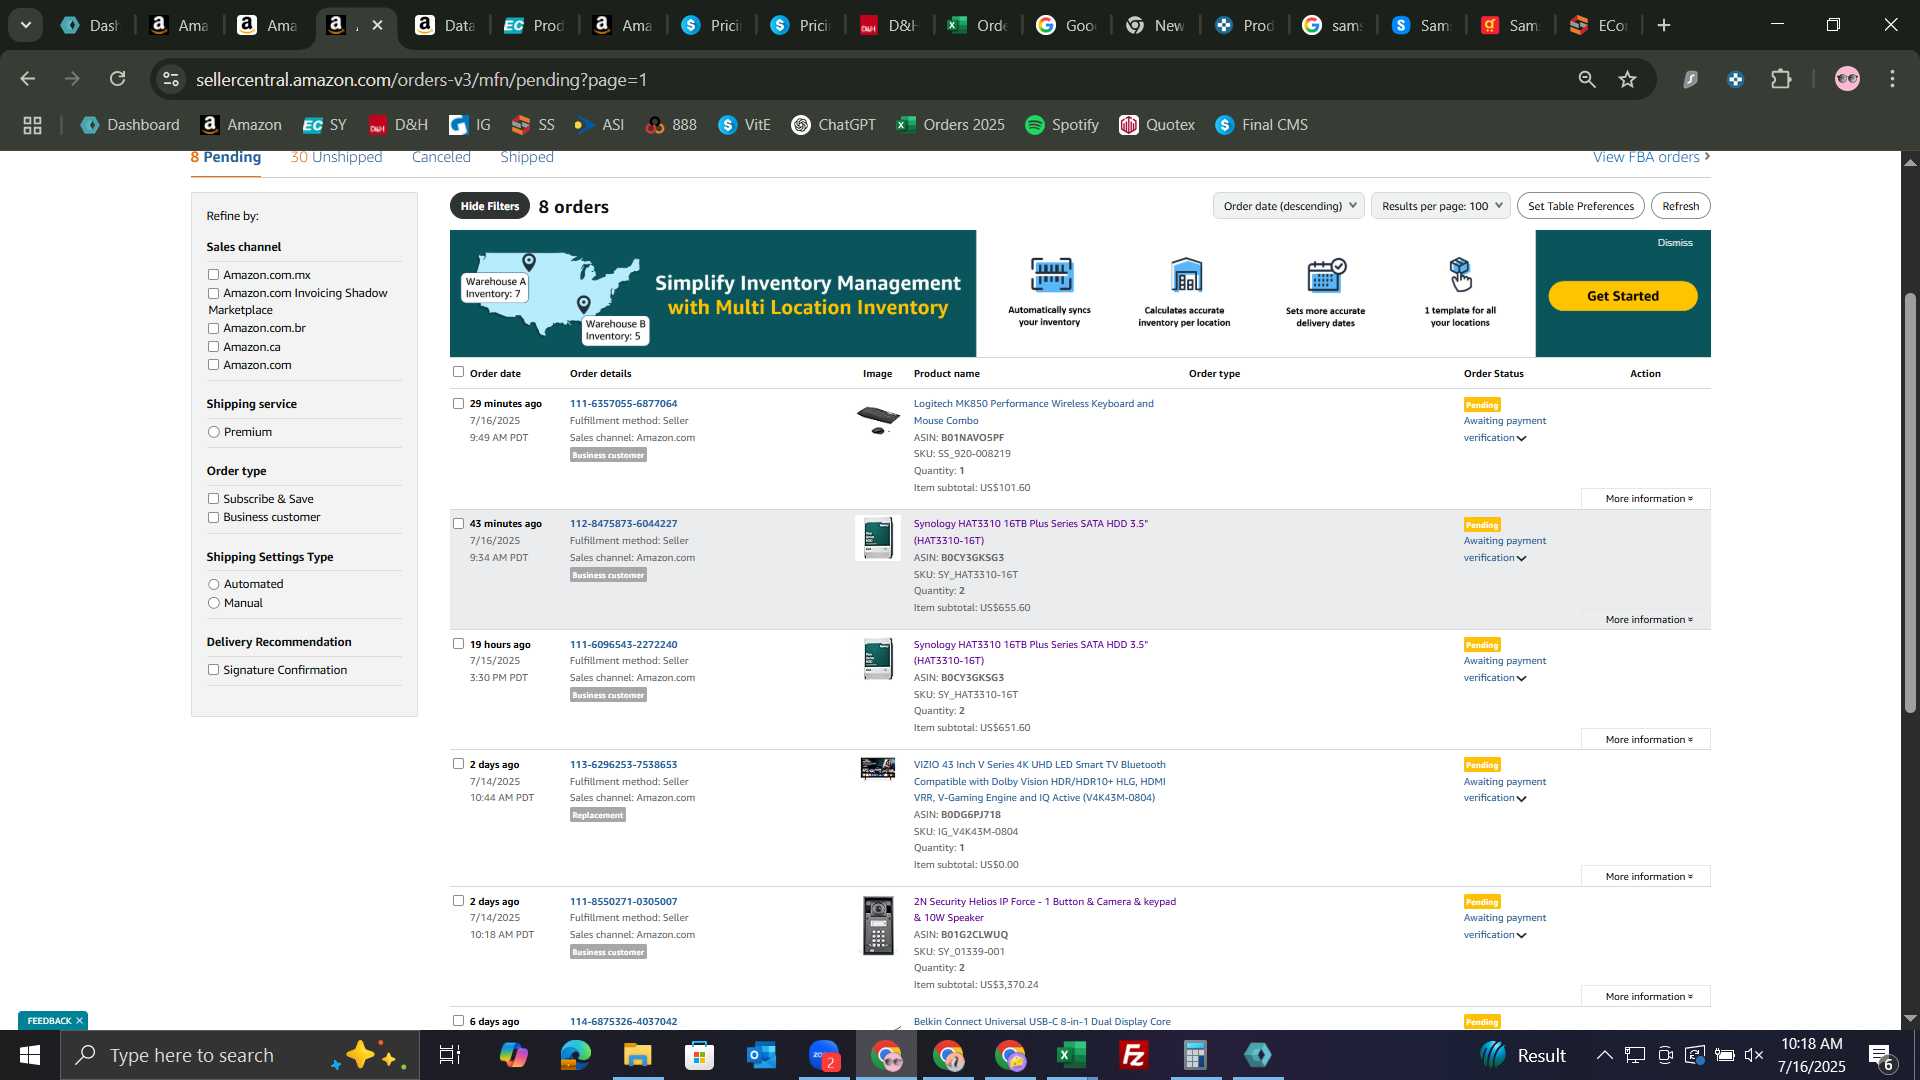Bookmark this page with the star icon
Viewport: 1920px width, 1080px height.
coord(1628,79)
